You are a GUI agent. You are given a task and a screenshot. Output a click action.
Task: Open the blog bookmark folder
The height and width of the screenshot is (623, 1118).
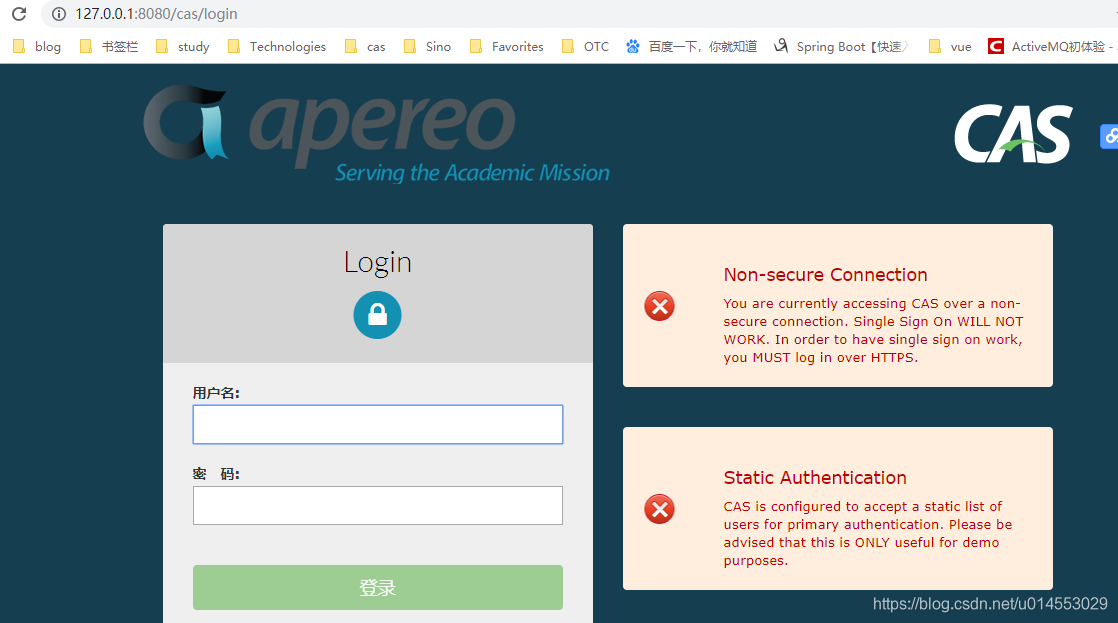click(x=38, y=46)
